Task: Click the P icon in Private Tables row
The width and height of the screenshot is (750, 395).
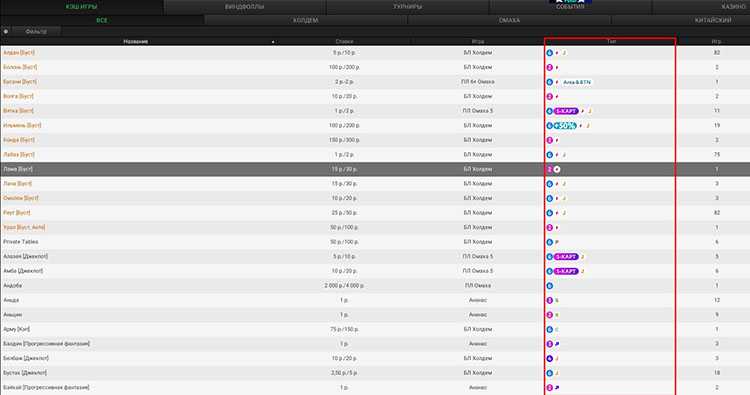Action: click(x=556, y=242)
